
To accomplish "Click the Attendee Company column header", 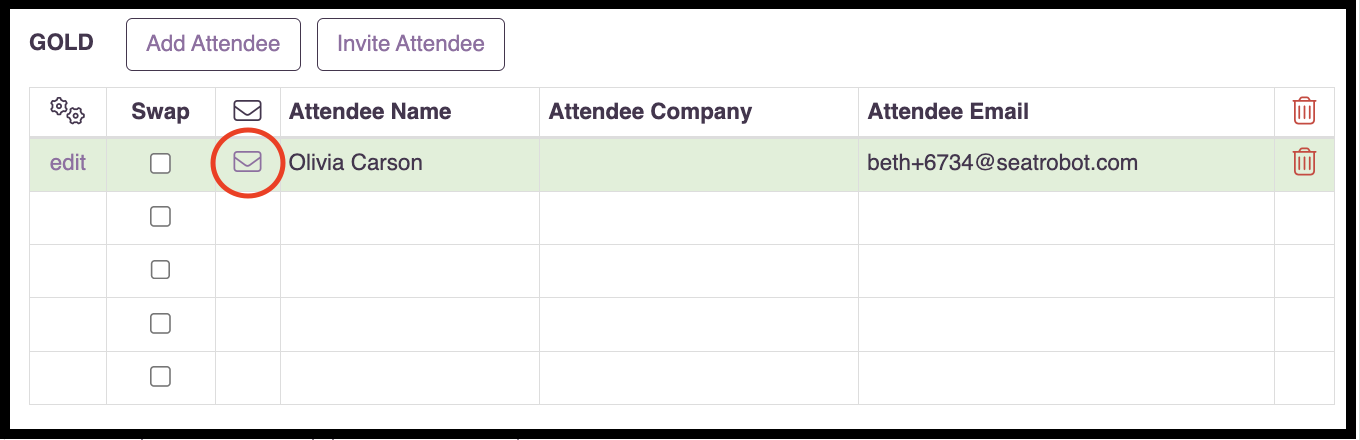I will click(x=650, y=111).
